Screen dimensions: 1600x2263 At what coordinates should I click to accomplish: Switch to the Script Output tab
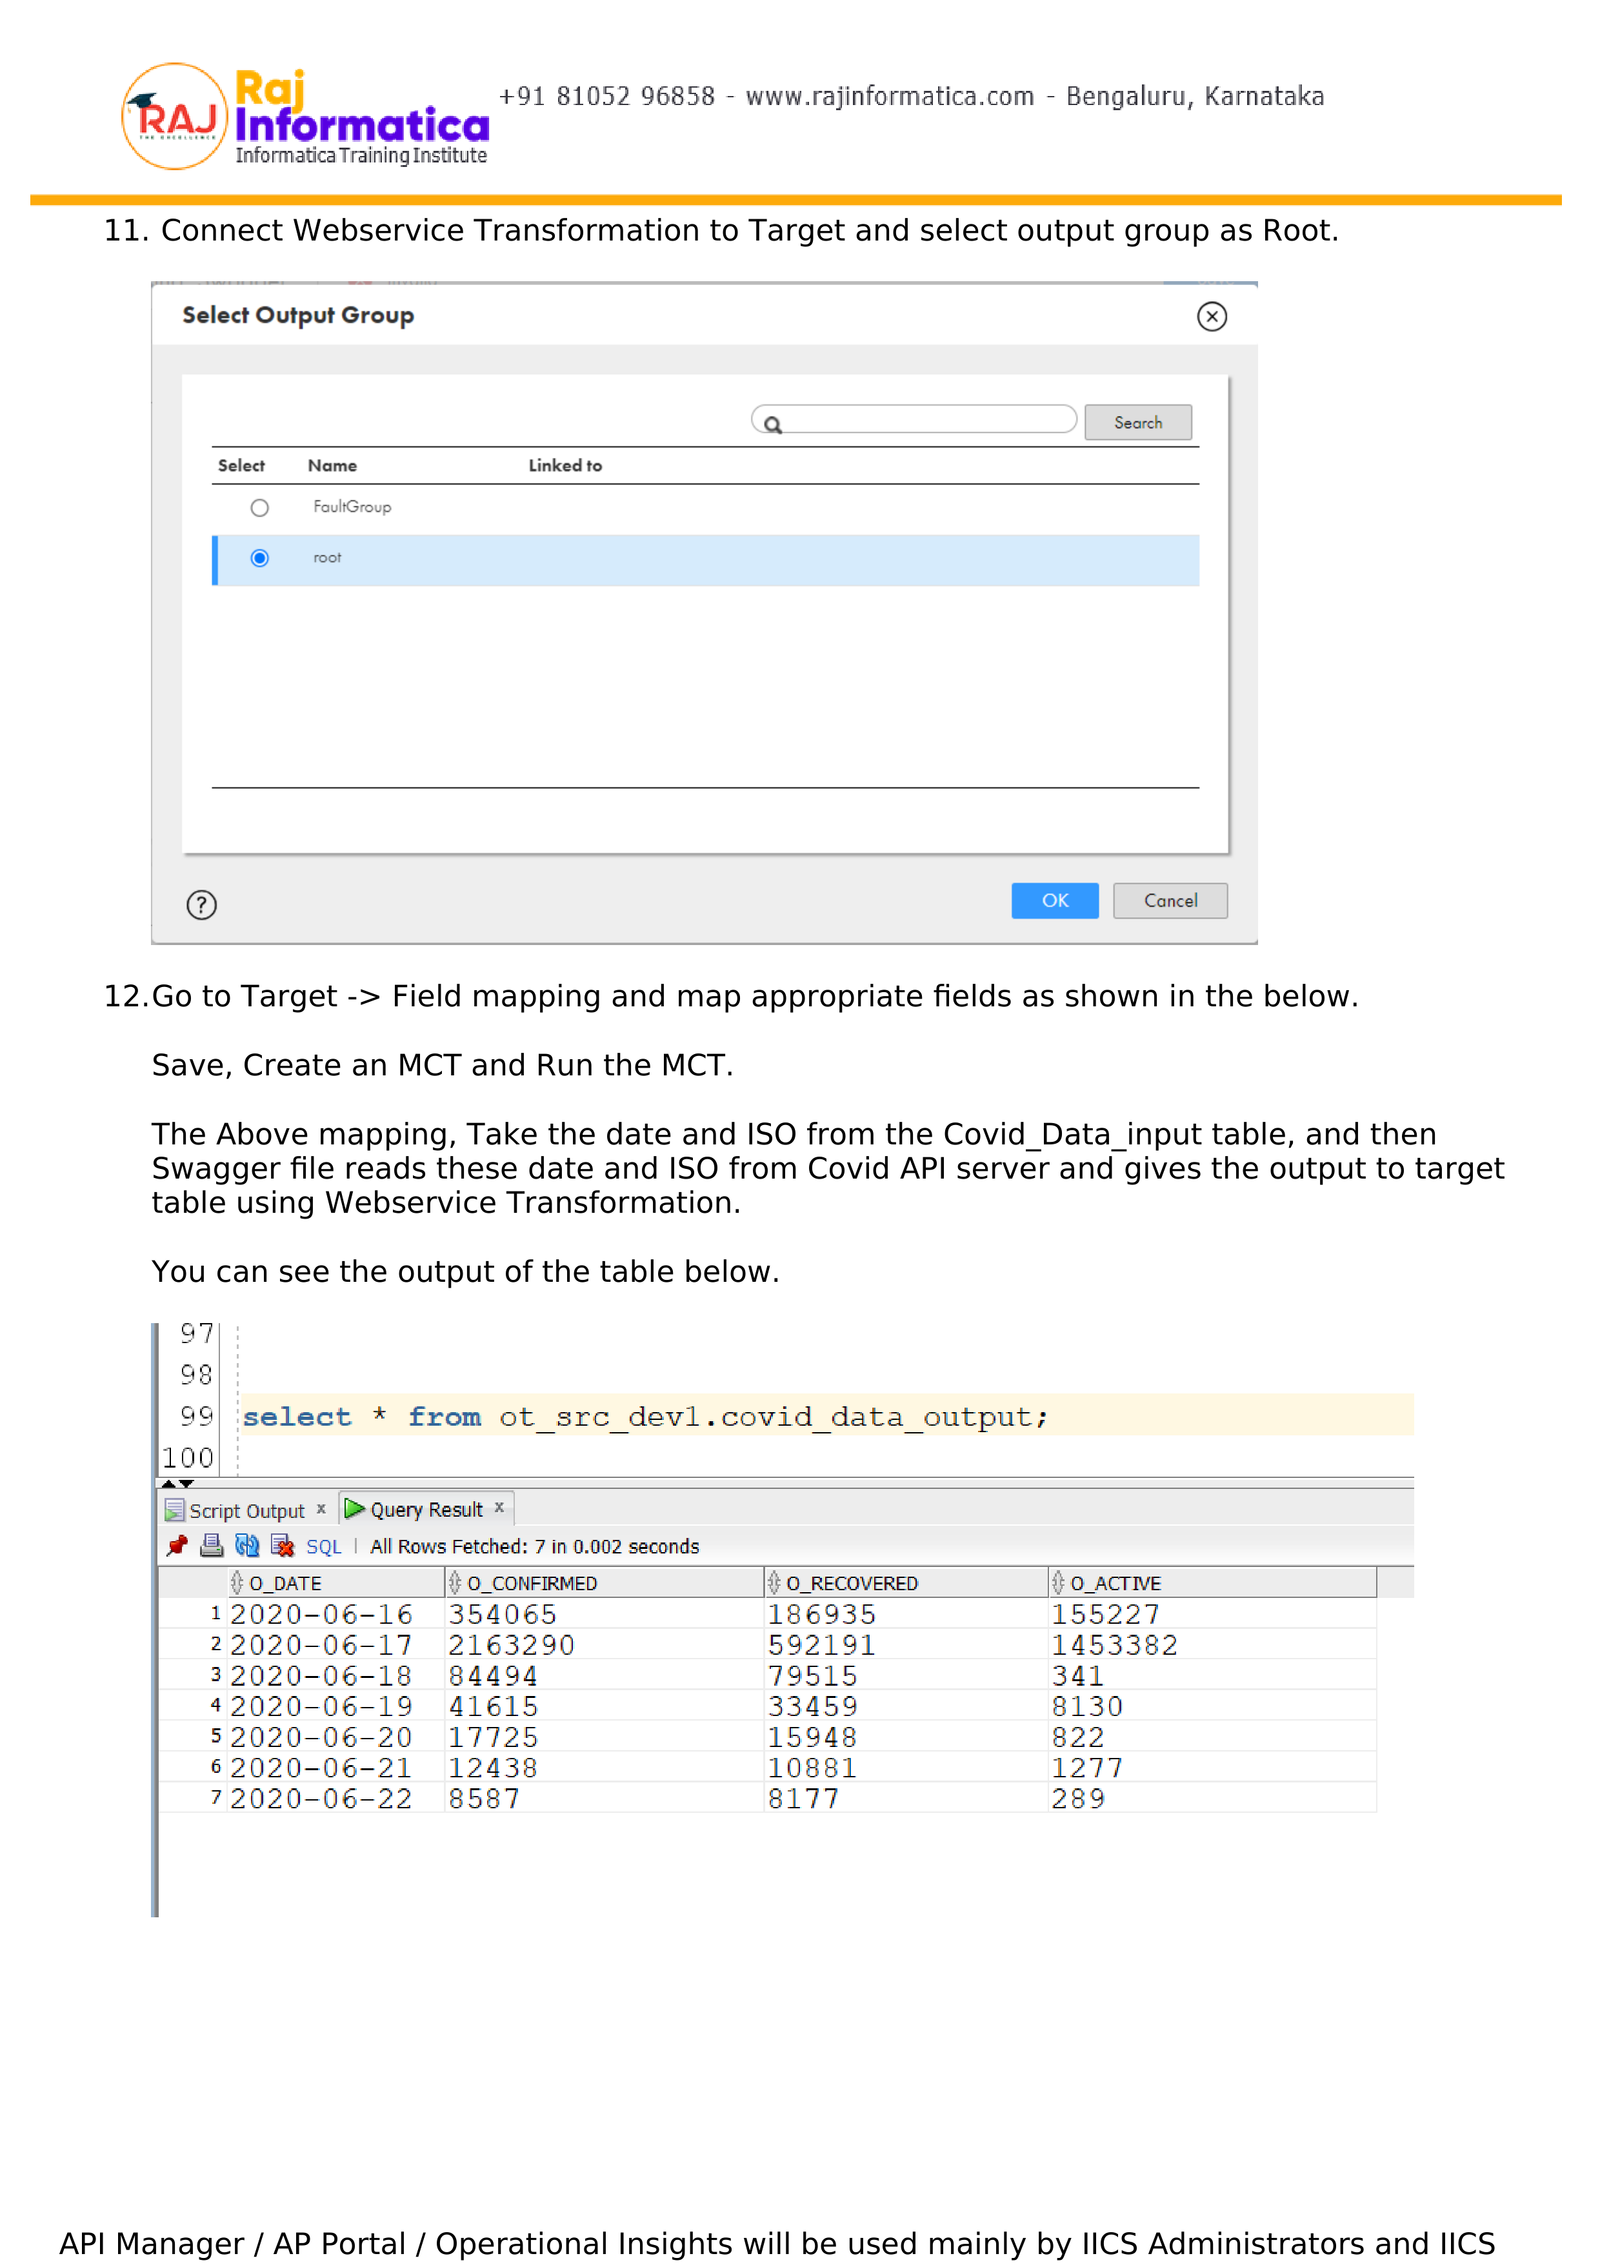(246, 1510)
